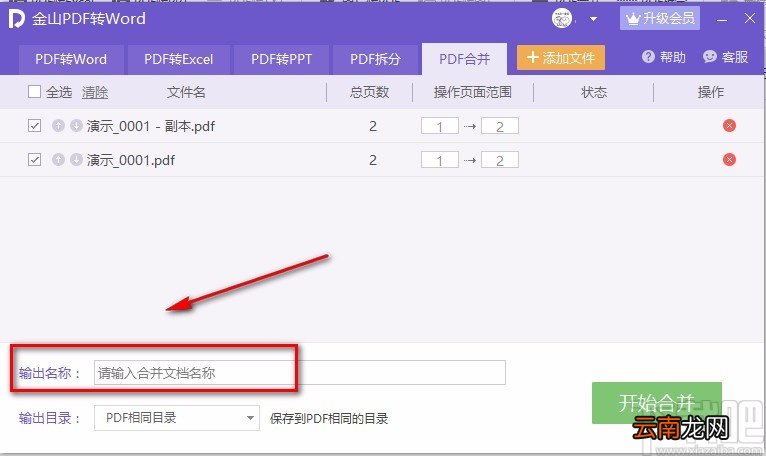Move 演示_0001 - 副本.pdf down with arrow
766x456 pixels.
76,126
